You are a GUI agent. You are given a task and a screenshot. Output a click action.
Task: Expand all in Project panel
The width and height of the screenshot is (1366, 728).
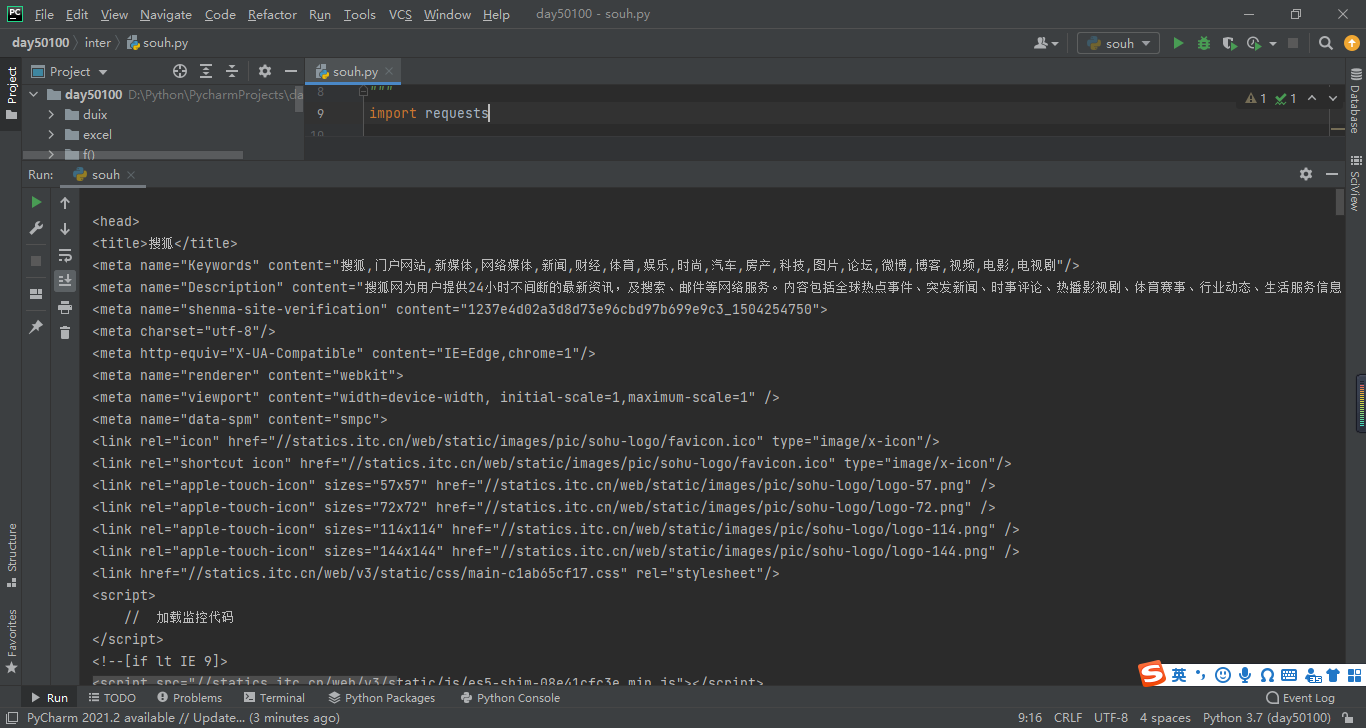(x=206, y=71)
